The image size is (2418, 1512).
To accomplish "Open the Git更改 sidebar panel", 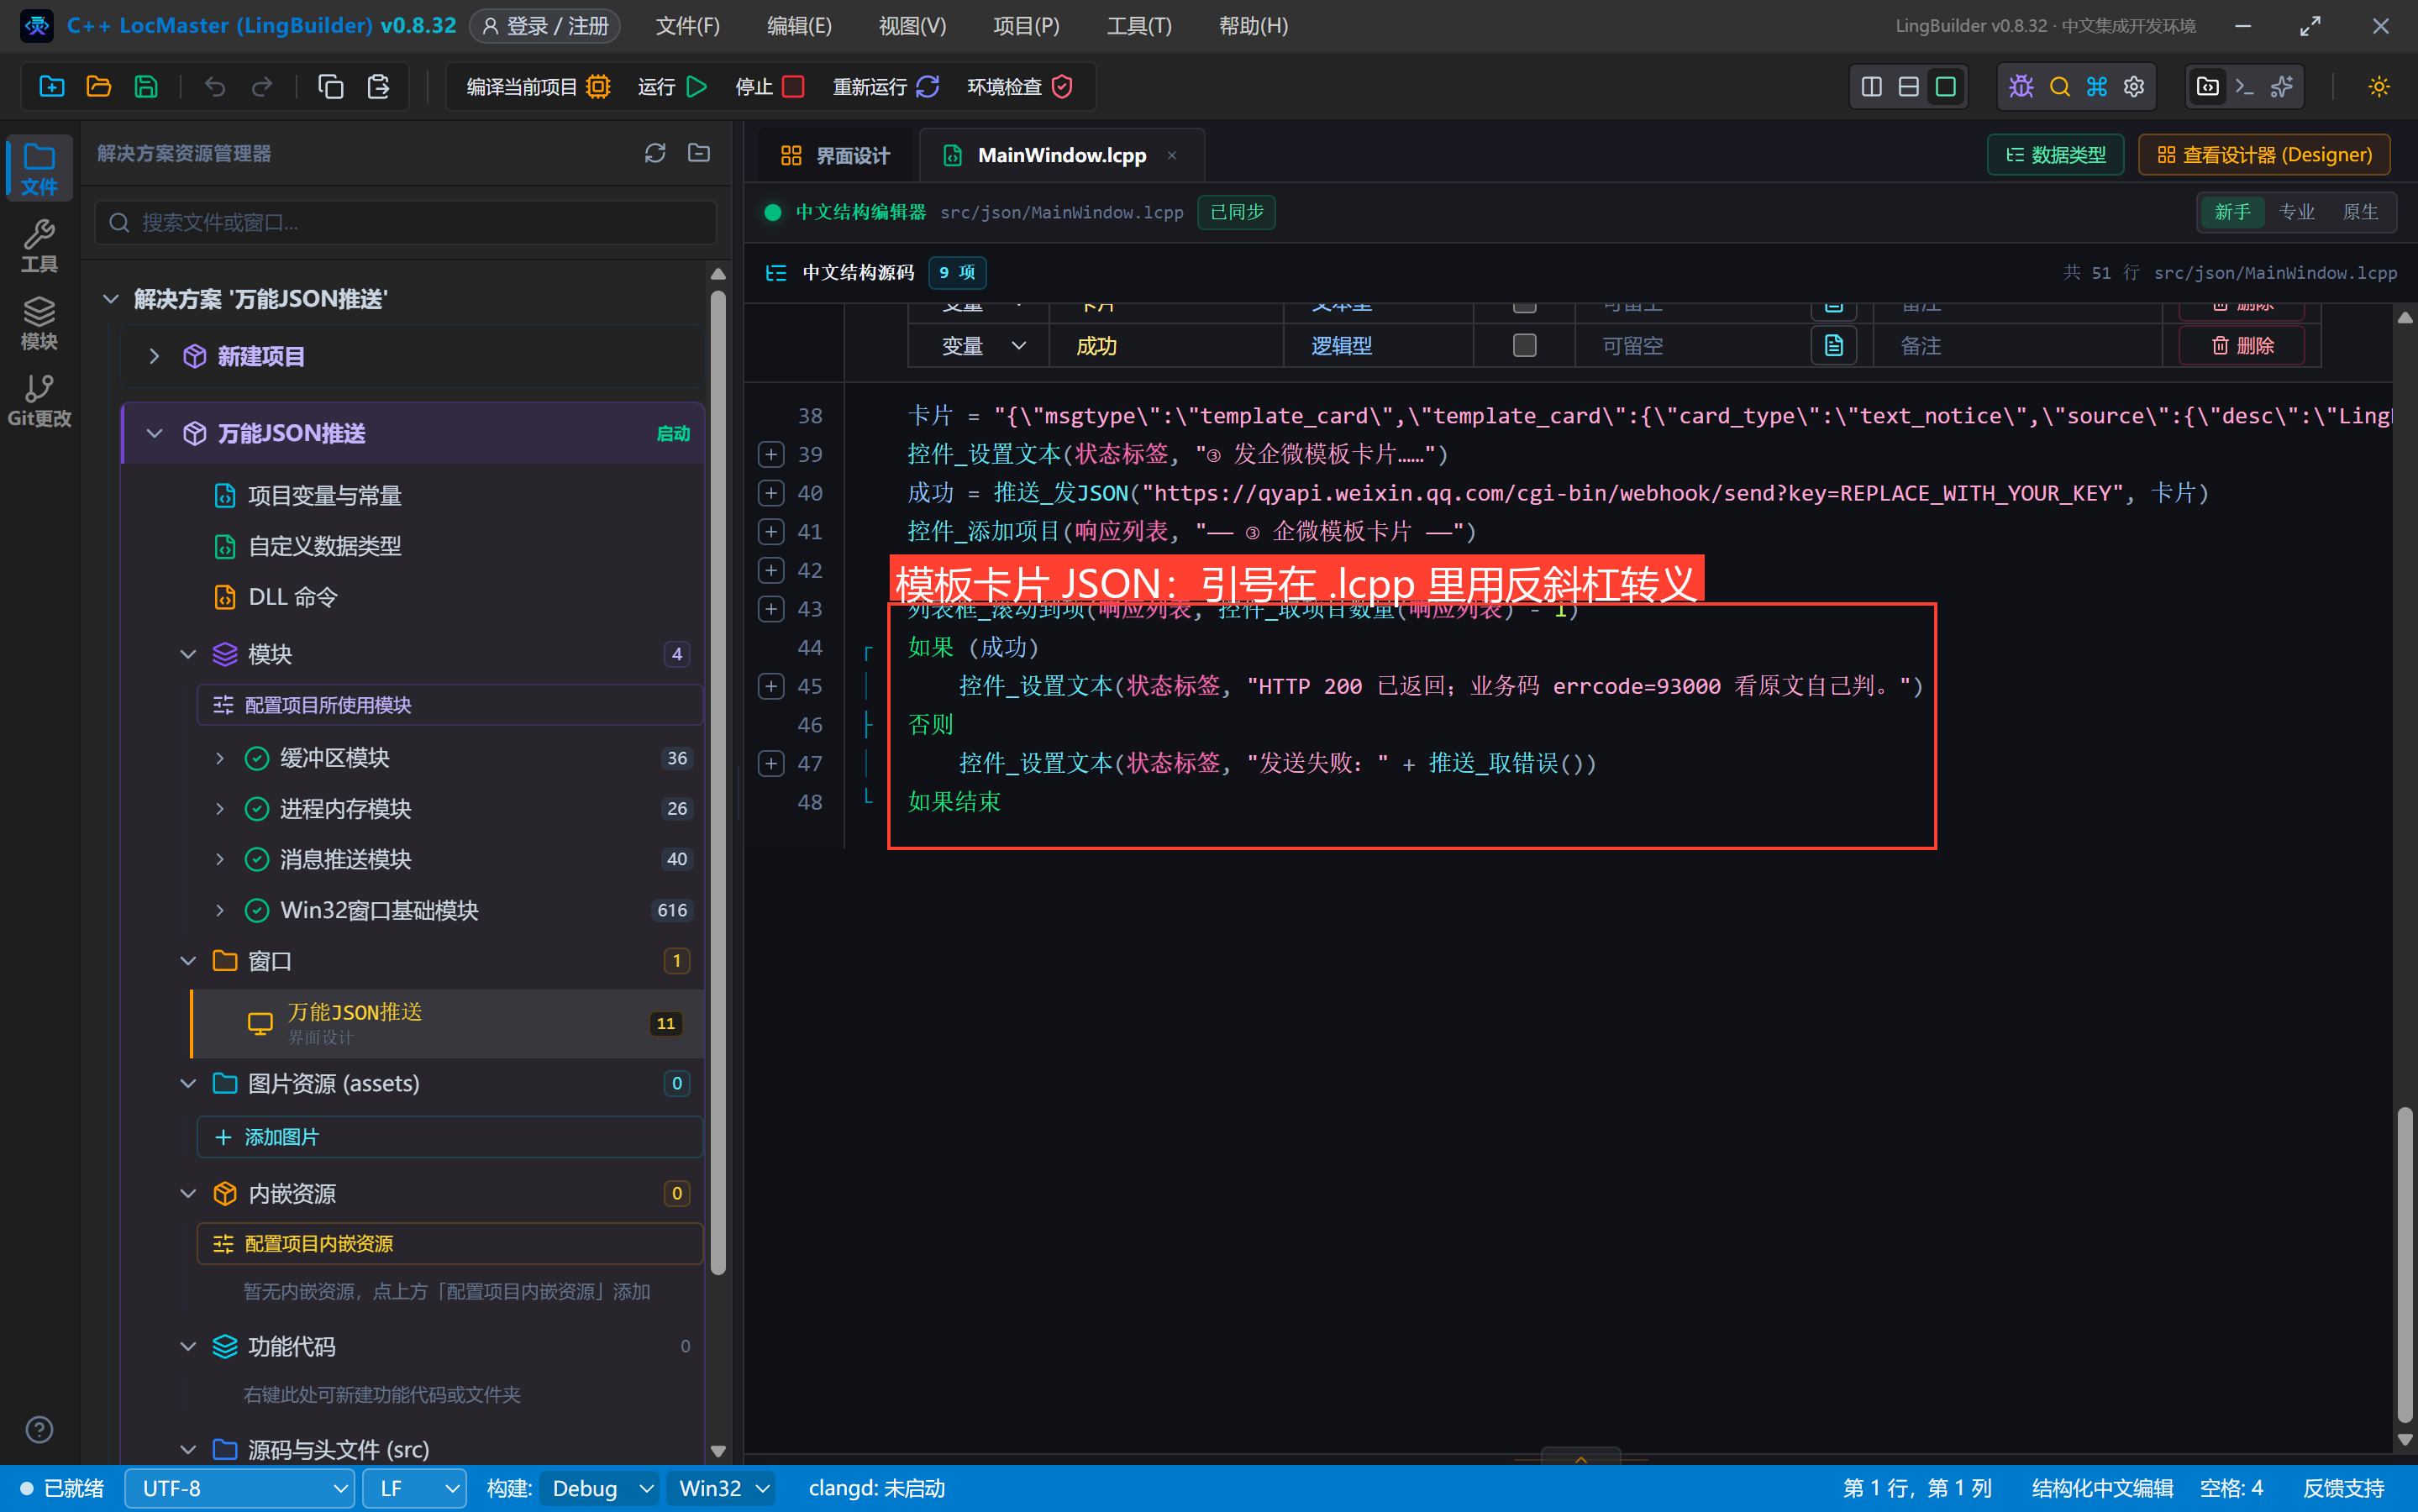I will pos(39,401).
